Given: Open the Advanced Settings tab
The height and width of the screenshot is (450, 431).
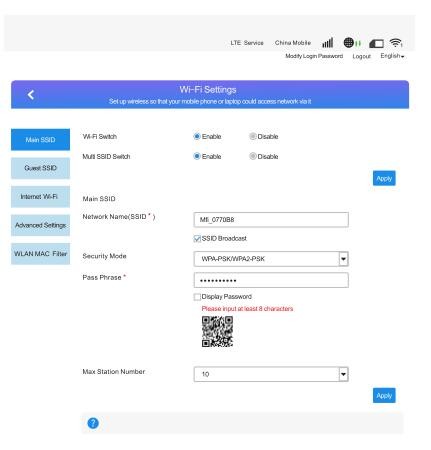Looking at the screenshot, I should (x=40, y=225).
